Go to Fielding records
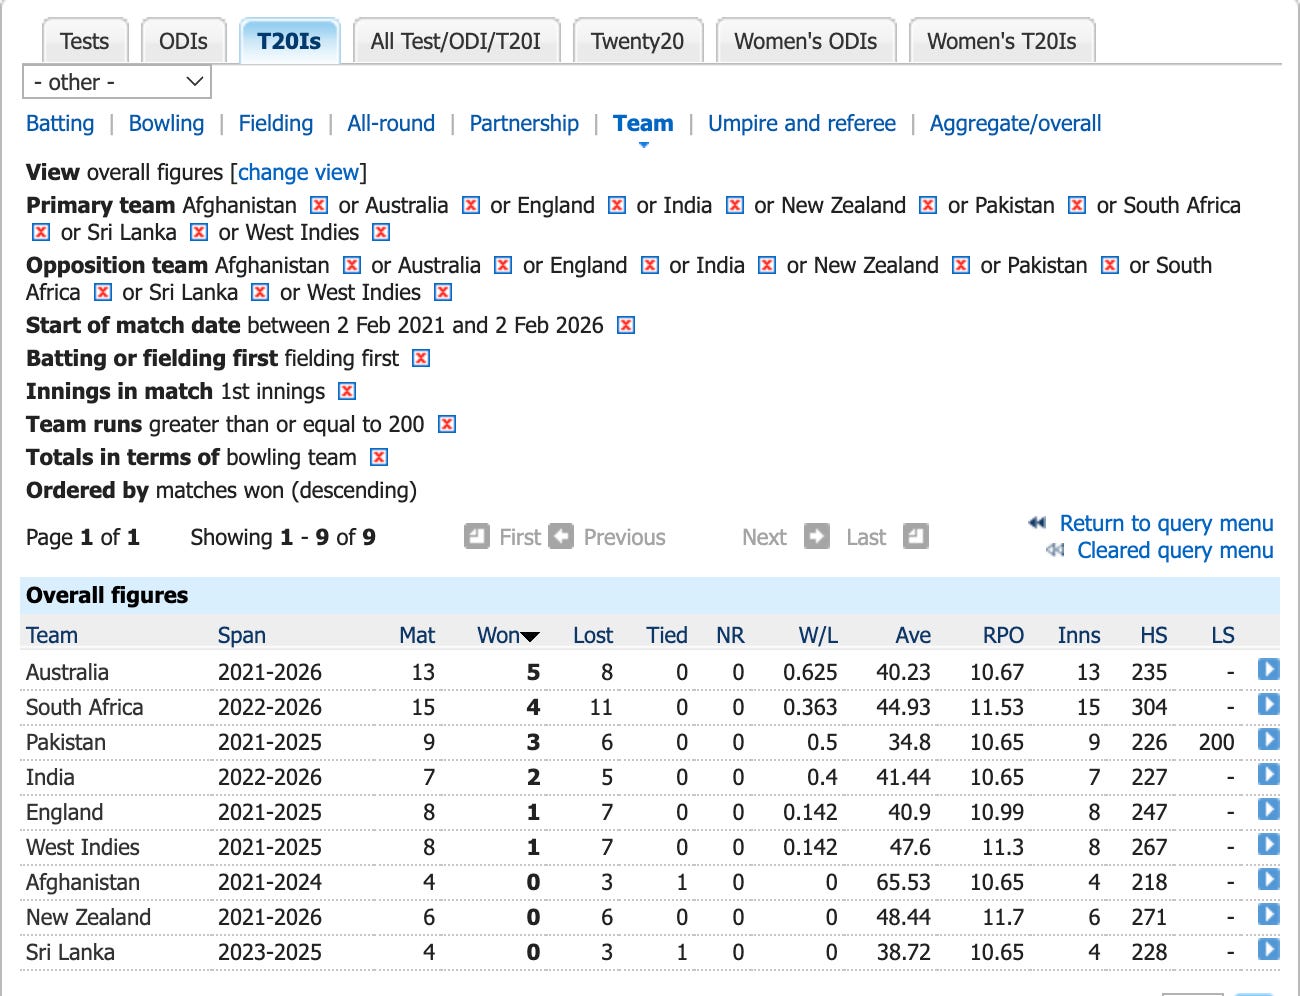 (x=276, y=123)
